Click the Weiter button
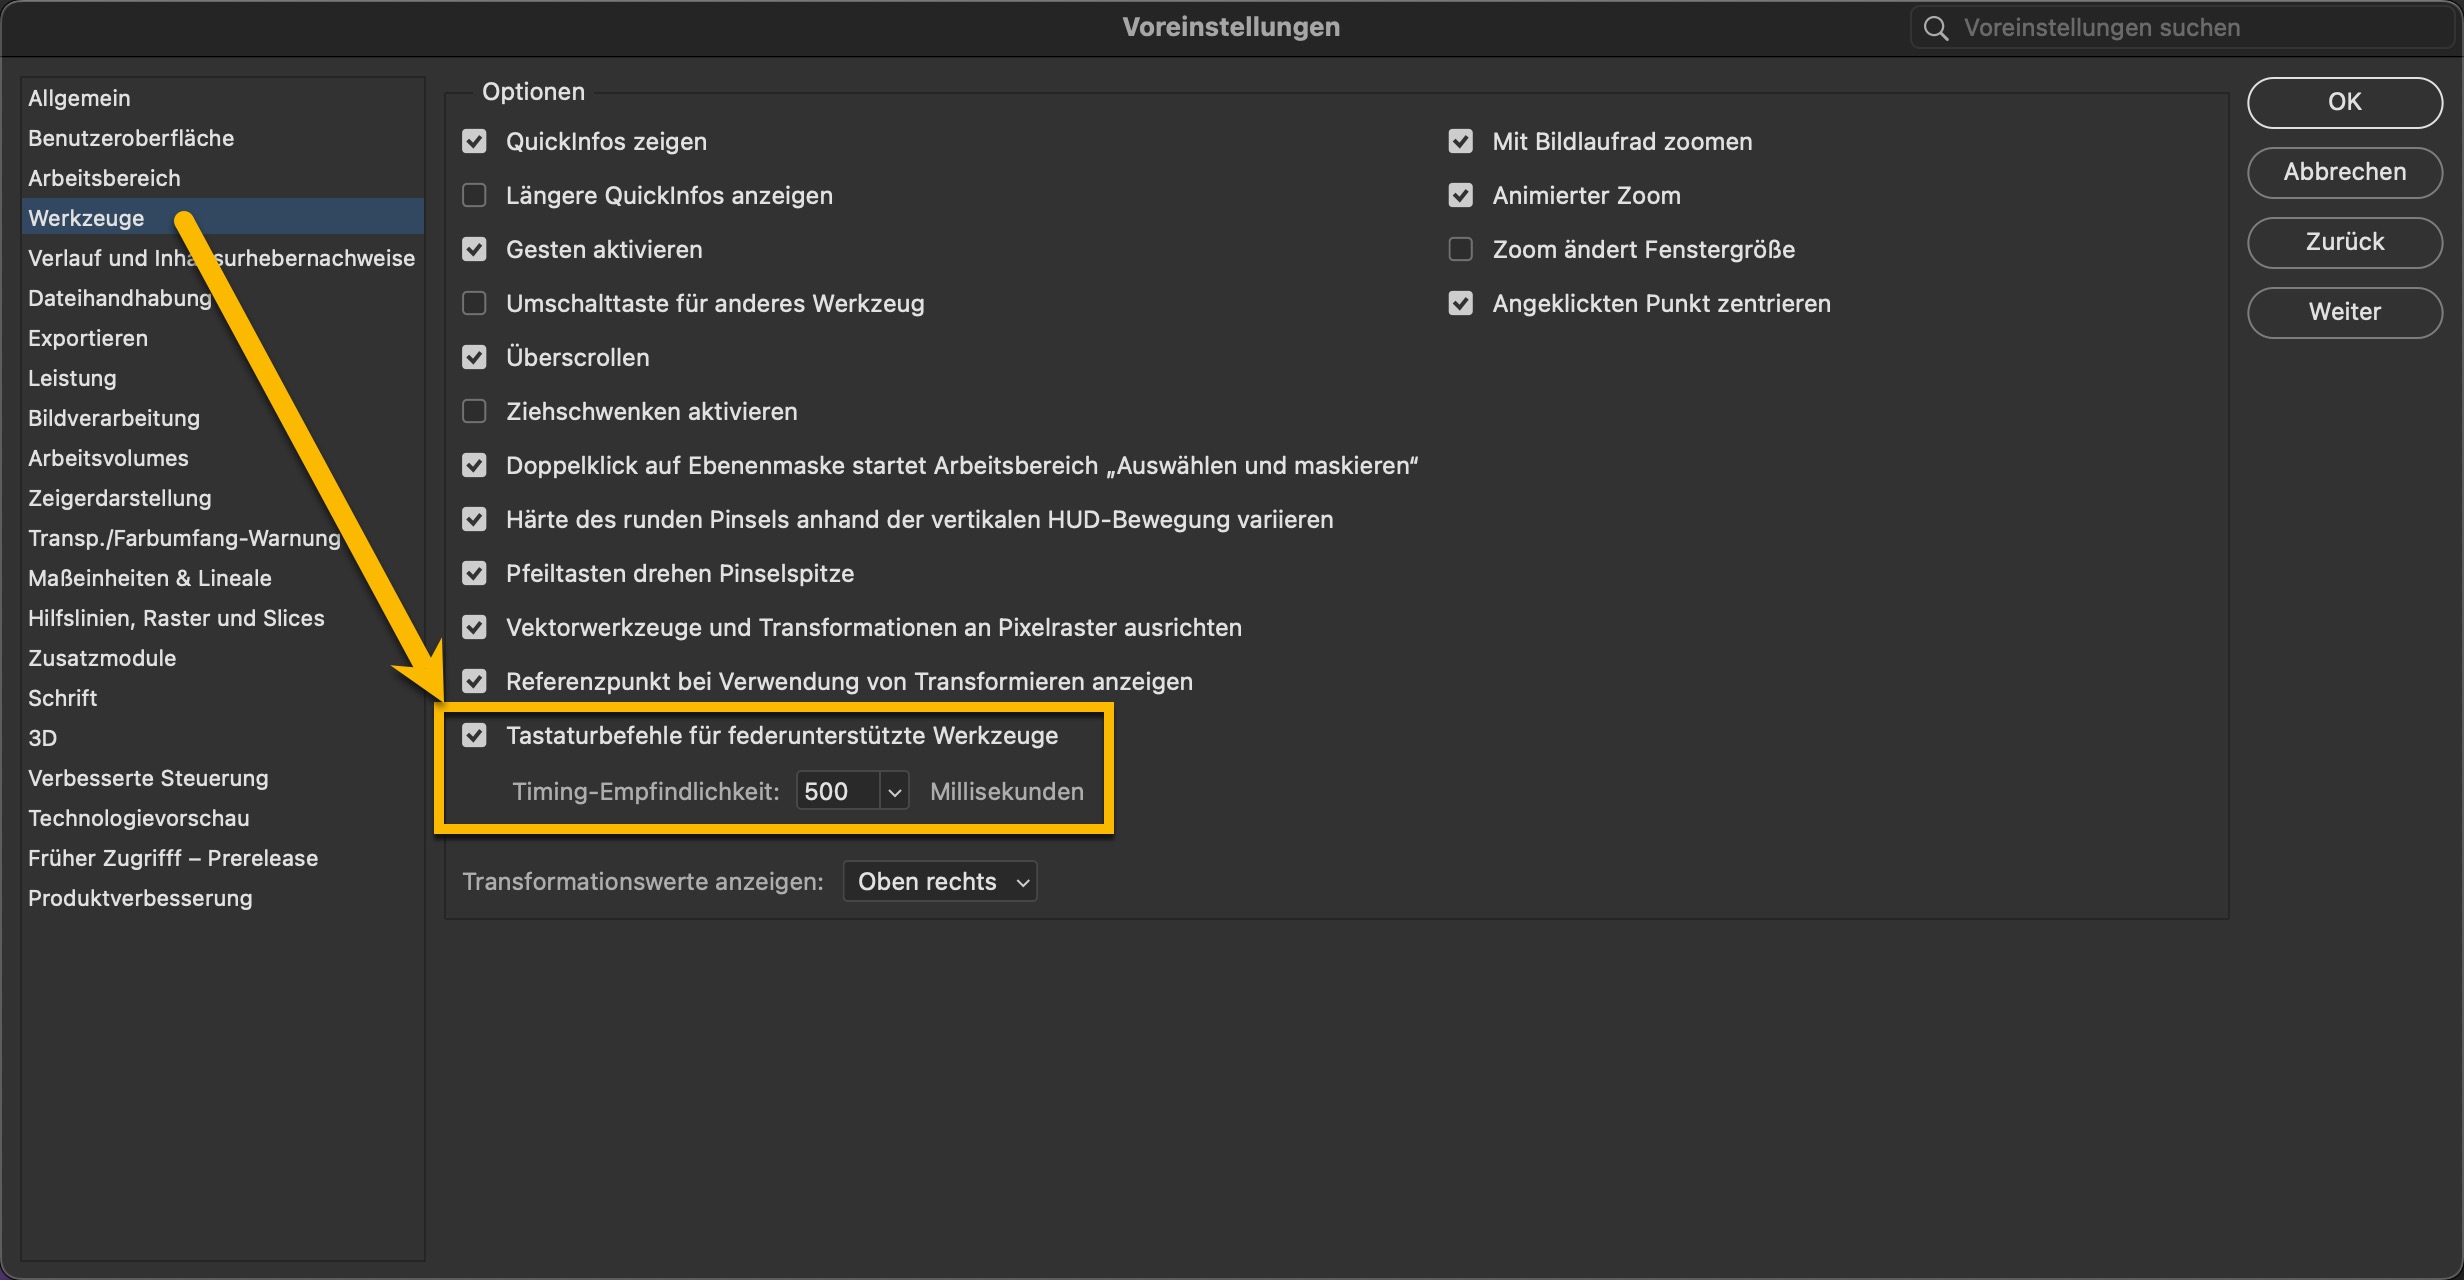The height and width of the screenshot is (1280, 2464). click(x=2344, y=312)
